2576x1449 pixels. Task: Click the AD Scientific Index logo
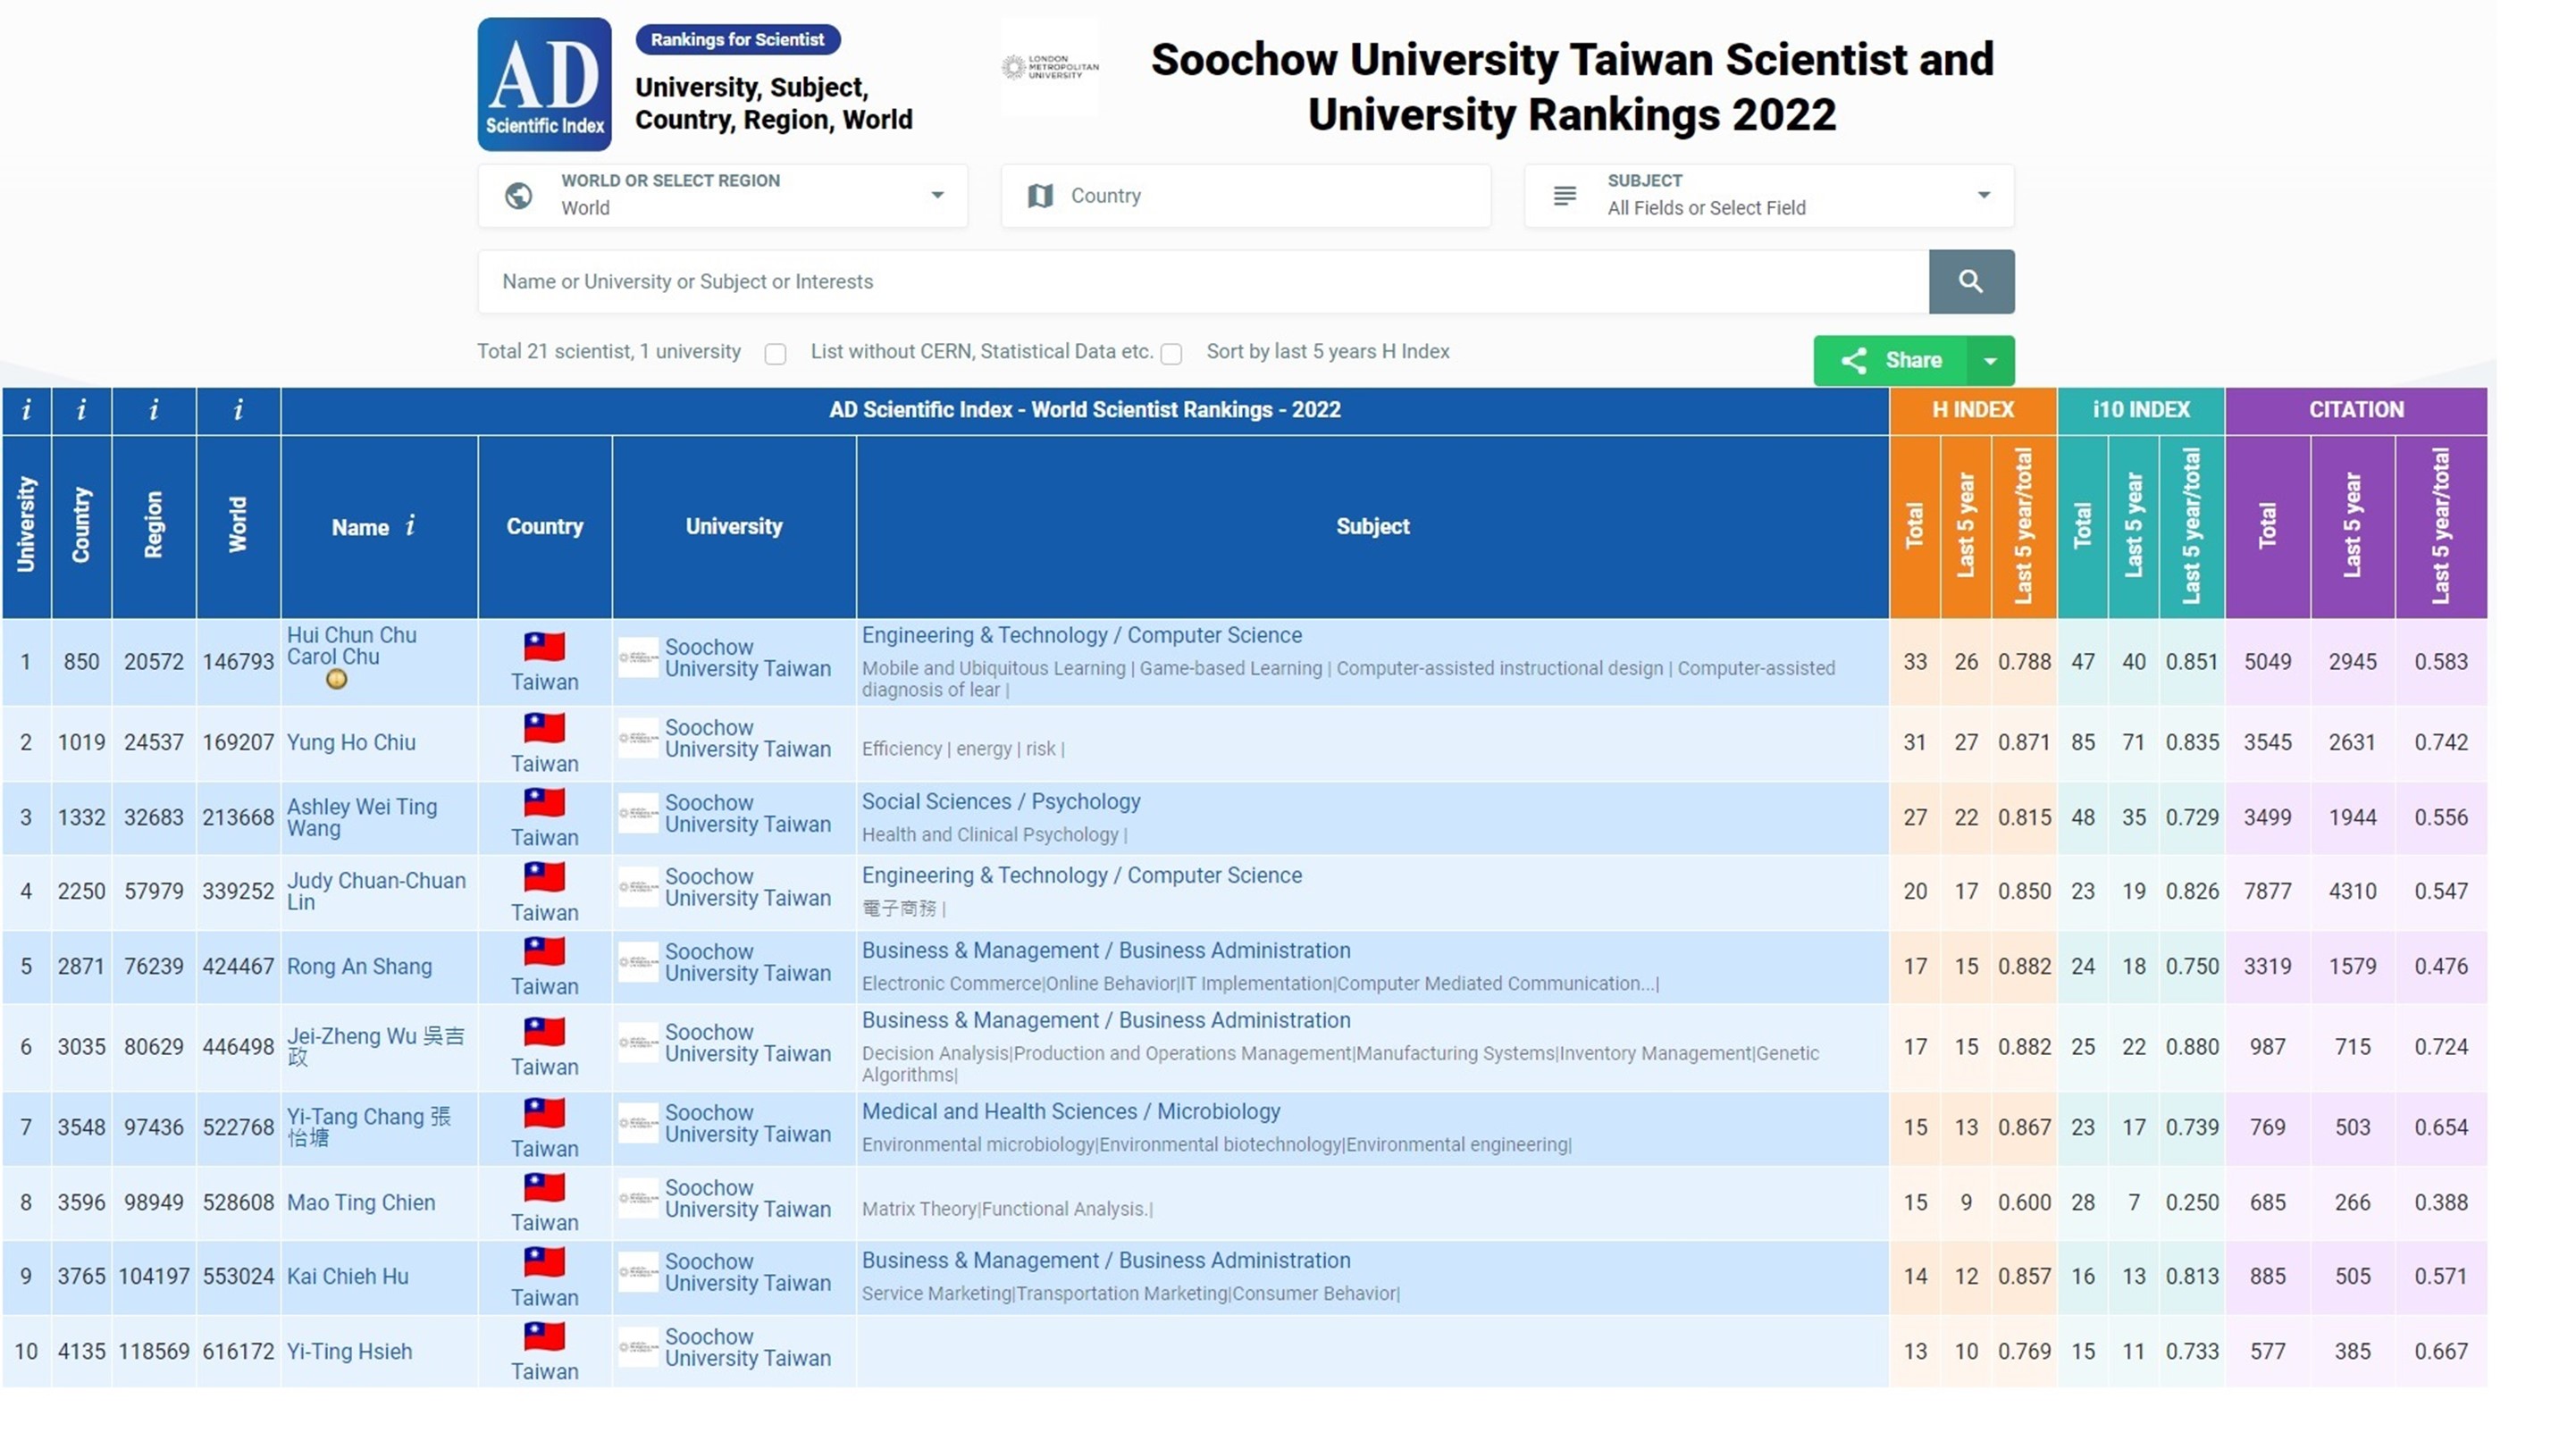pos(544,84)
